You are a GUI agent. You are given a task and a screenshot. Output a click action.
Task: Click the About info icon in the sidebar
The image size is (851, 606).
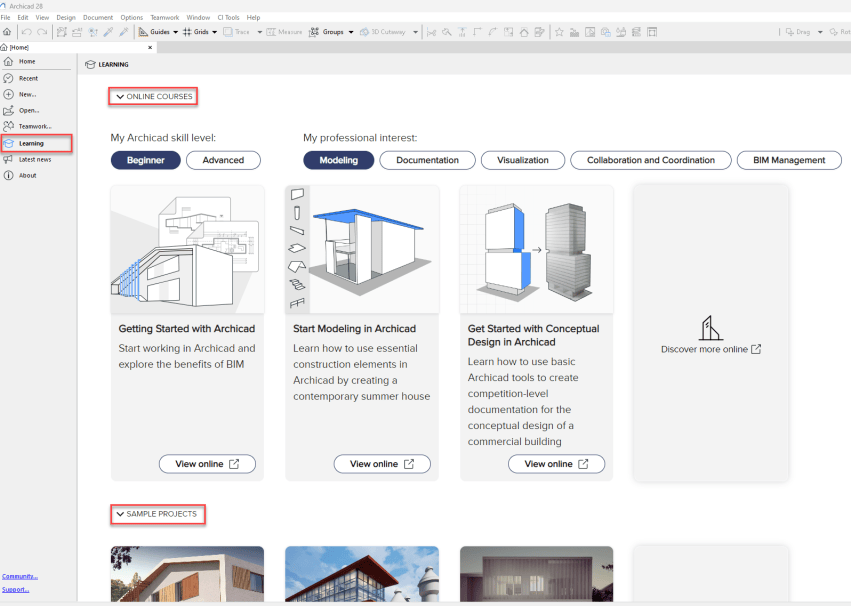pyautogui.click(x=9, y=175)
